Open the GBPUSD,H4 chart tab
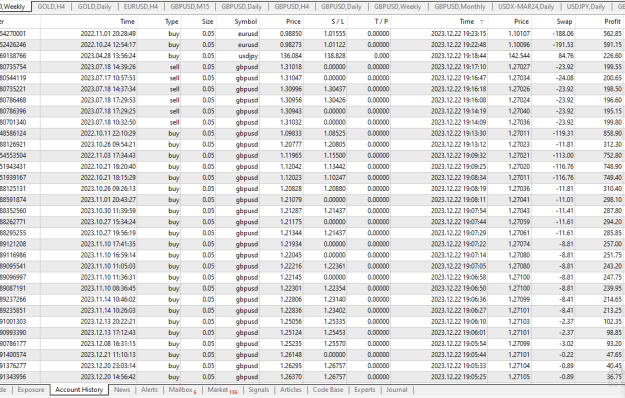Image resolution: width=625 pixels, height=398 pixels. [x=292, y=7]
